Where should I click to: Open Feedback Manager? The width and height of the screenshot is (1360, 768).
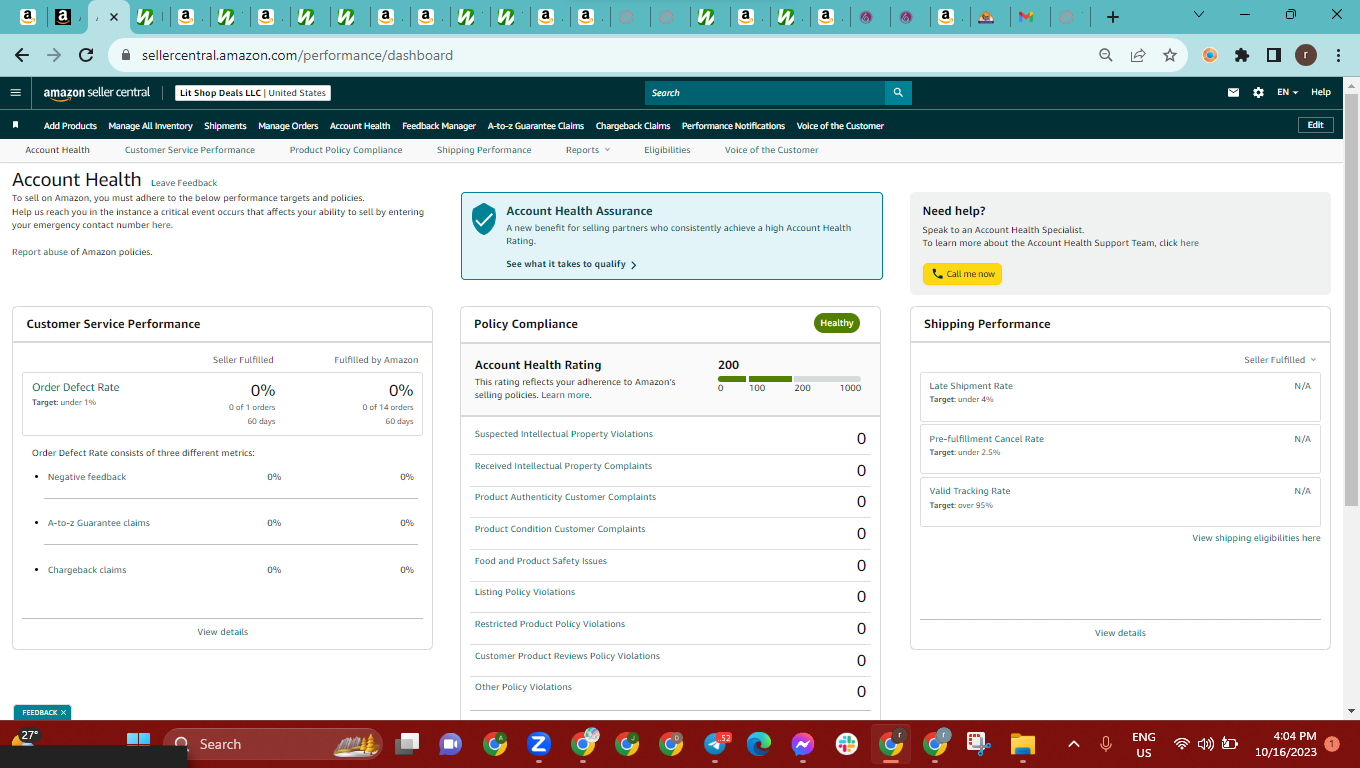(x=439, y=126)
